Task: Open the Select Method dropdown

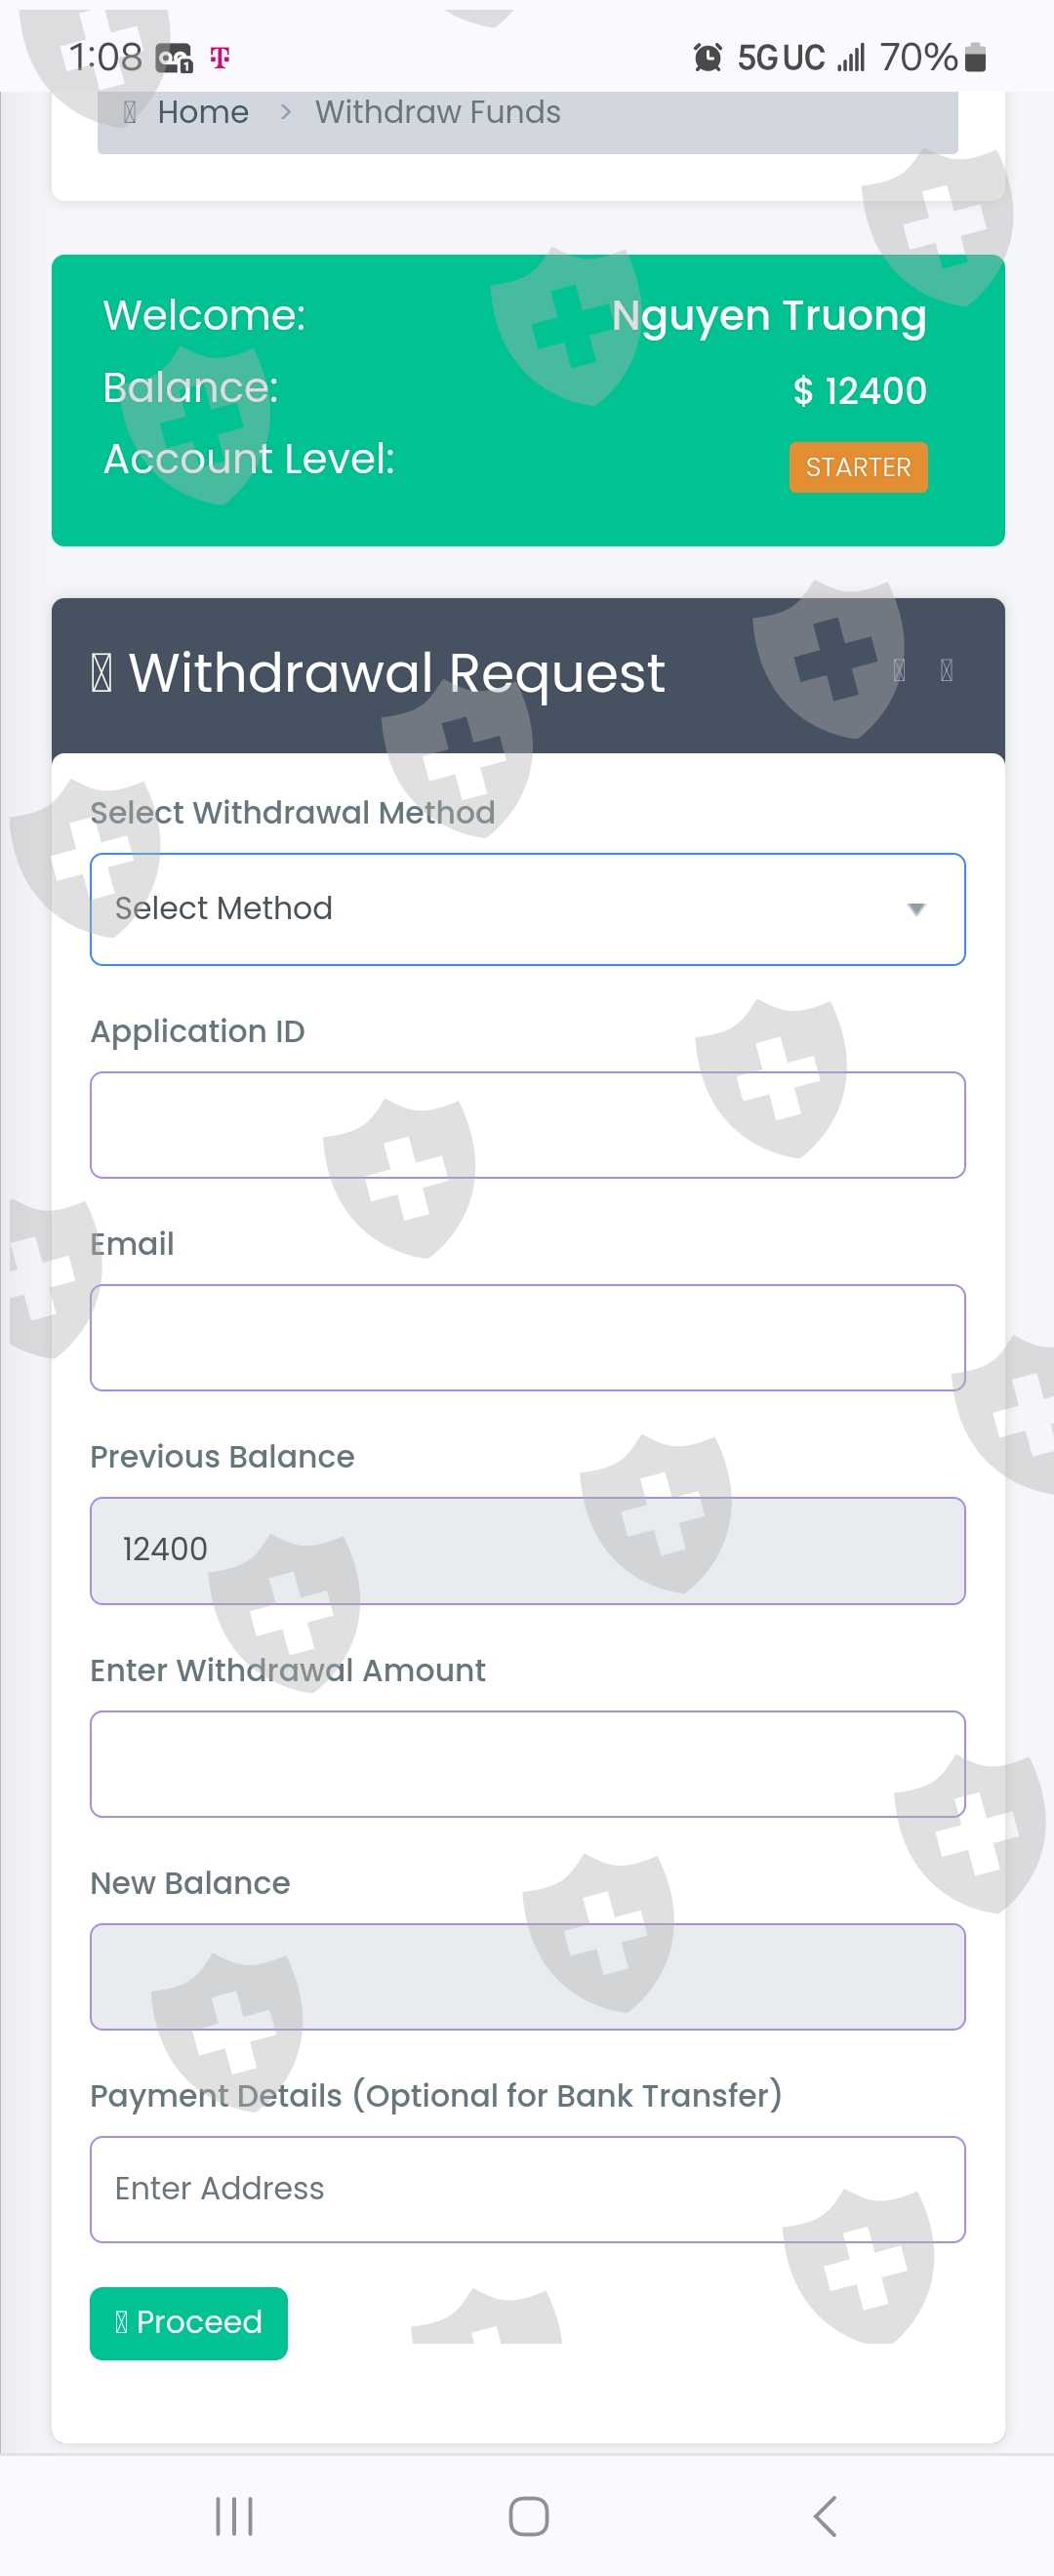Action: pyautogui.click(x=527, y=908)
